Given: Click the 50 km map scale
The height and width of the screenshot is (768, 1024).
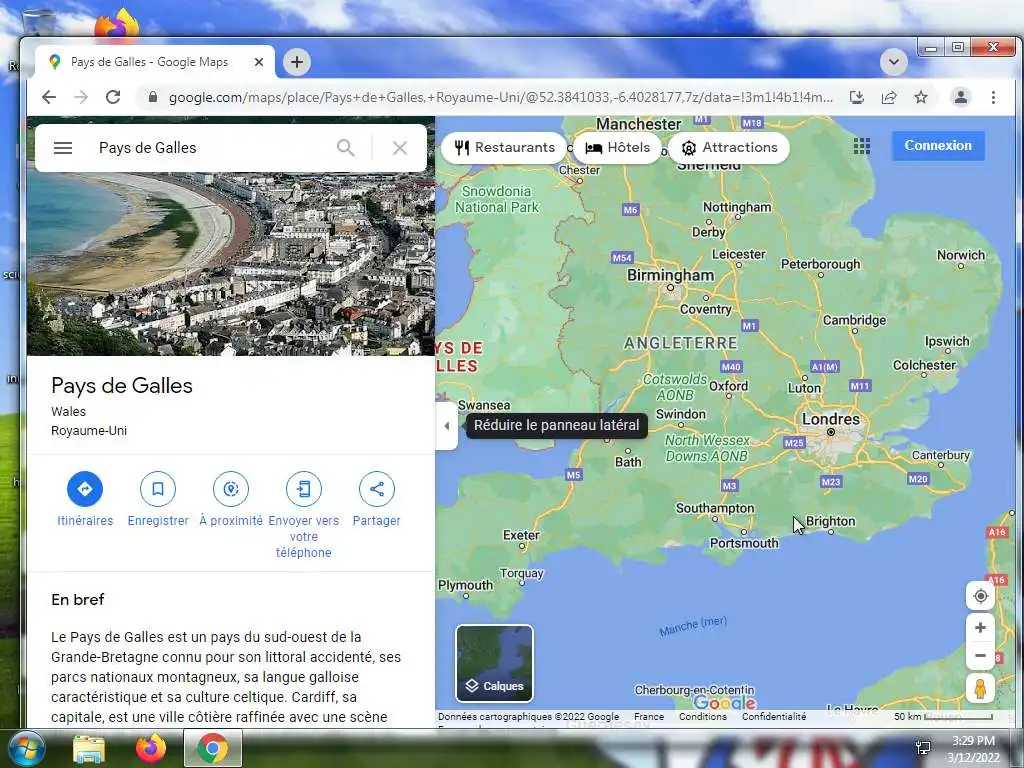Looking at the screenshot, I should click(942, 716).
